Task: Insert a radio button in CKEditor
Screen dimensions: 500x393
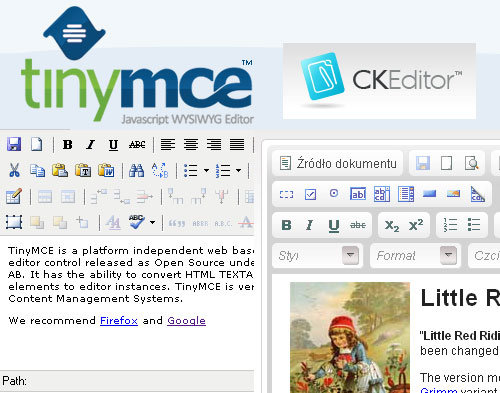Action: click(x=334, y=193)
